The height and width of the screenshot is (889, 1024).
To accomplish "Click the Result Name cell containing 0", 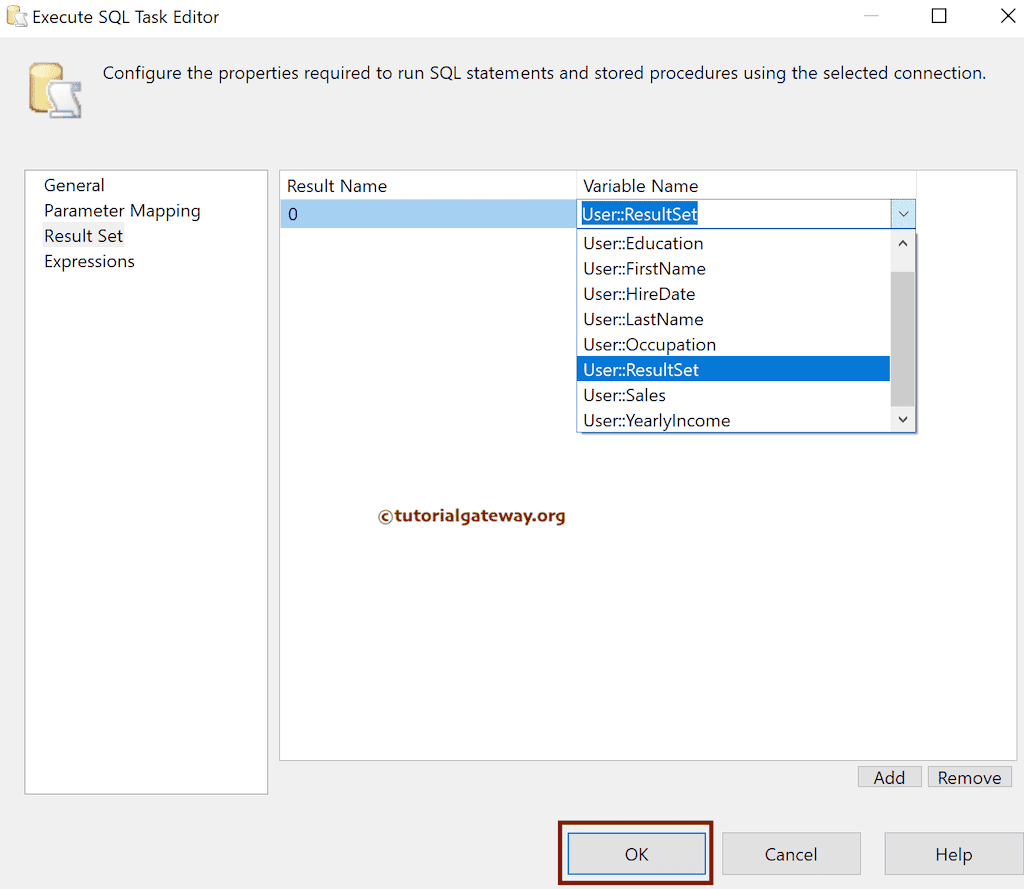I will (428, 214).
